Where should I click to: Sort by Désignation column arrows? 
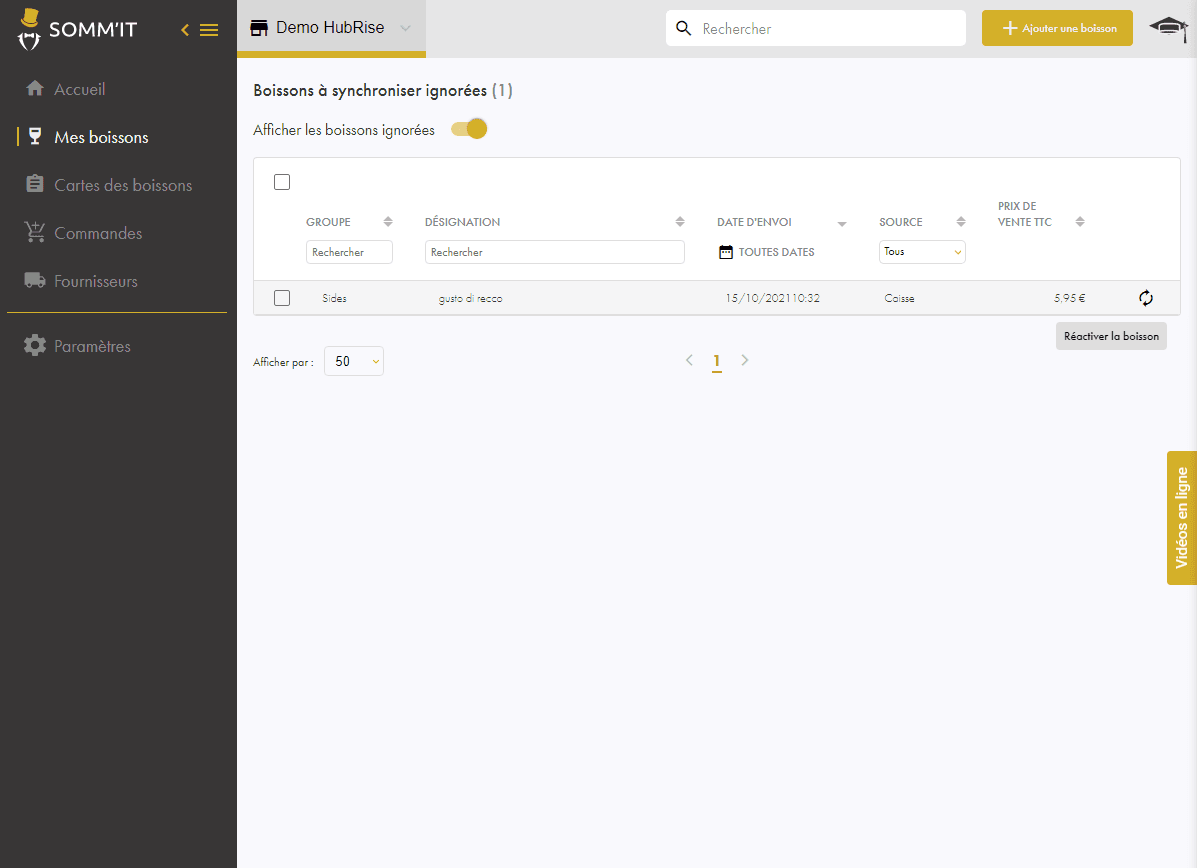[x=680, y=222]
